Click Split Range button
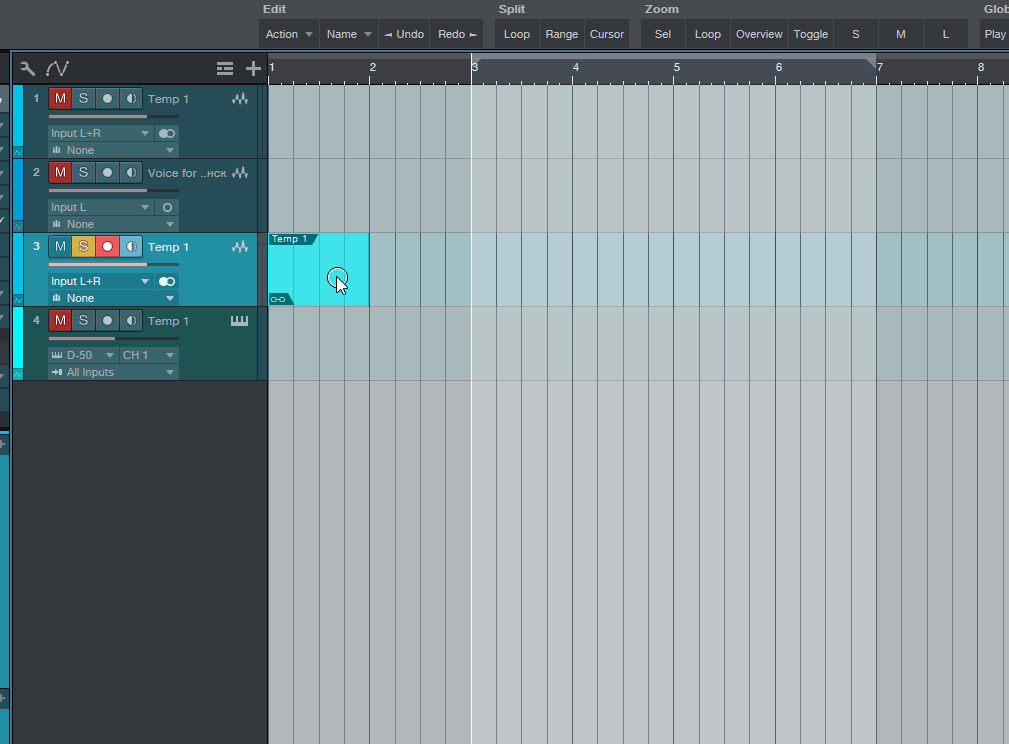The image size is (1009, 744). [562, 34]
